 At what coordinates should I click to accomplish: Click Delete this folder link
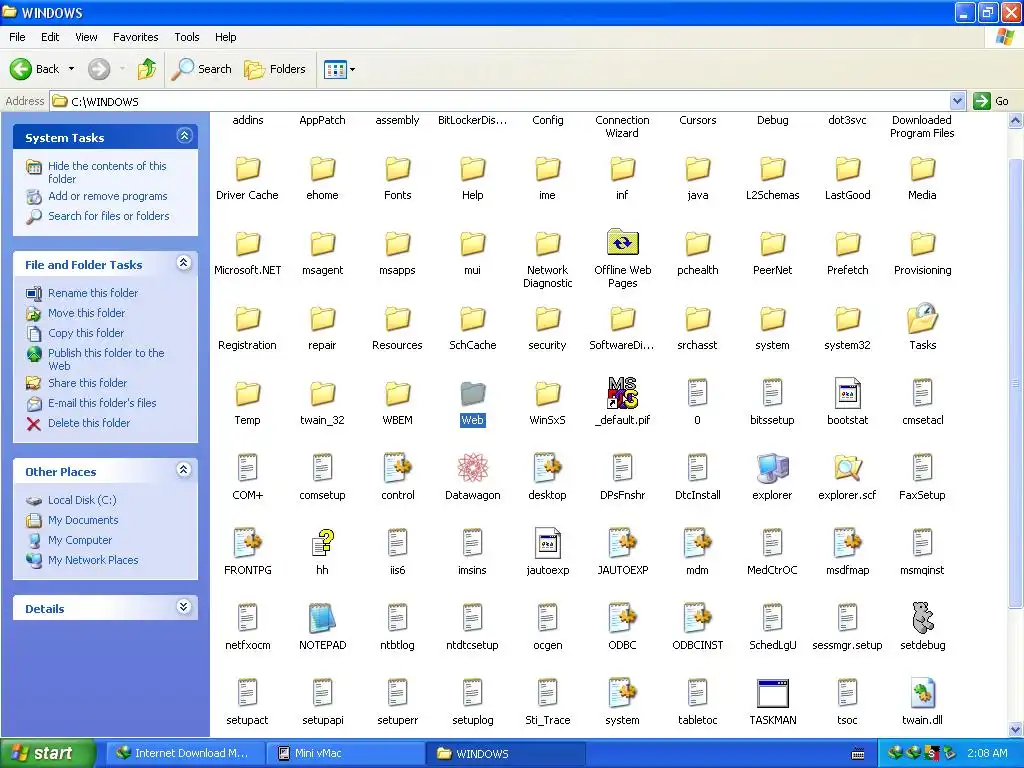click(x=89, y=423)
